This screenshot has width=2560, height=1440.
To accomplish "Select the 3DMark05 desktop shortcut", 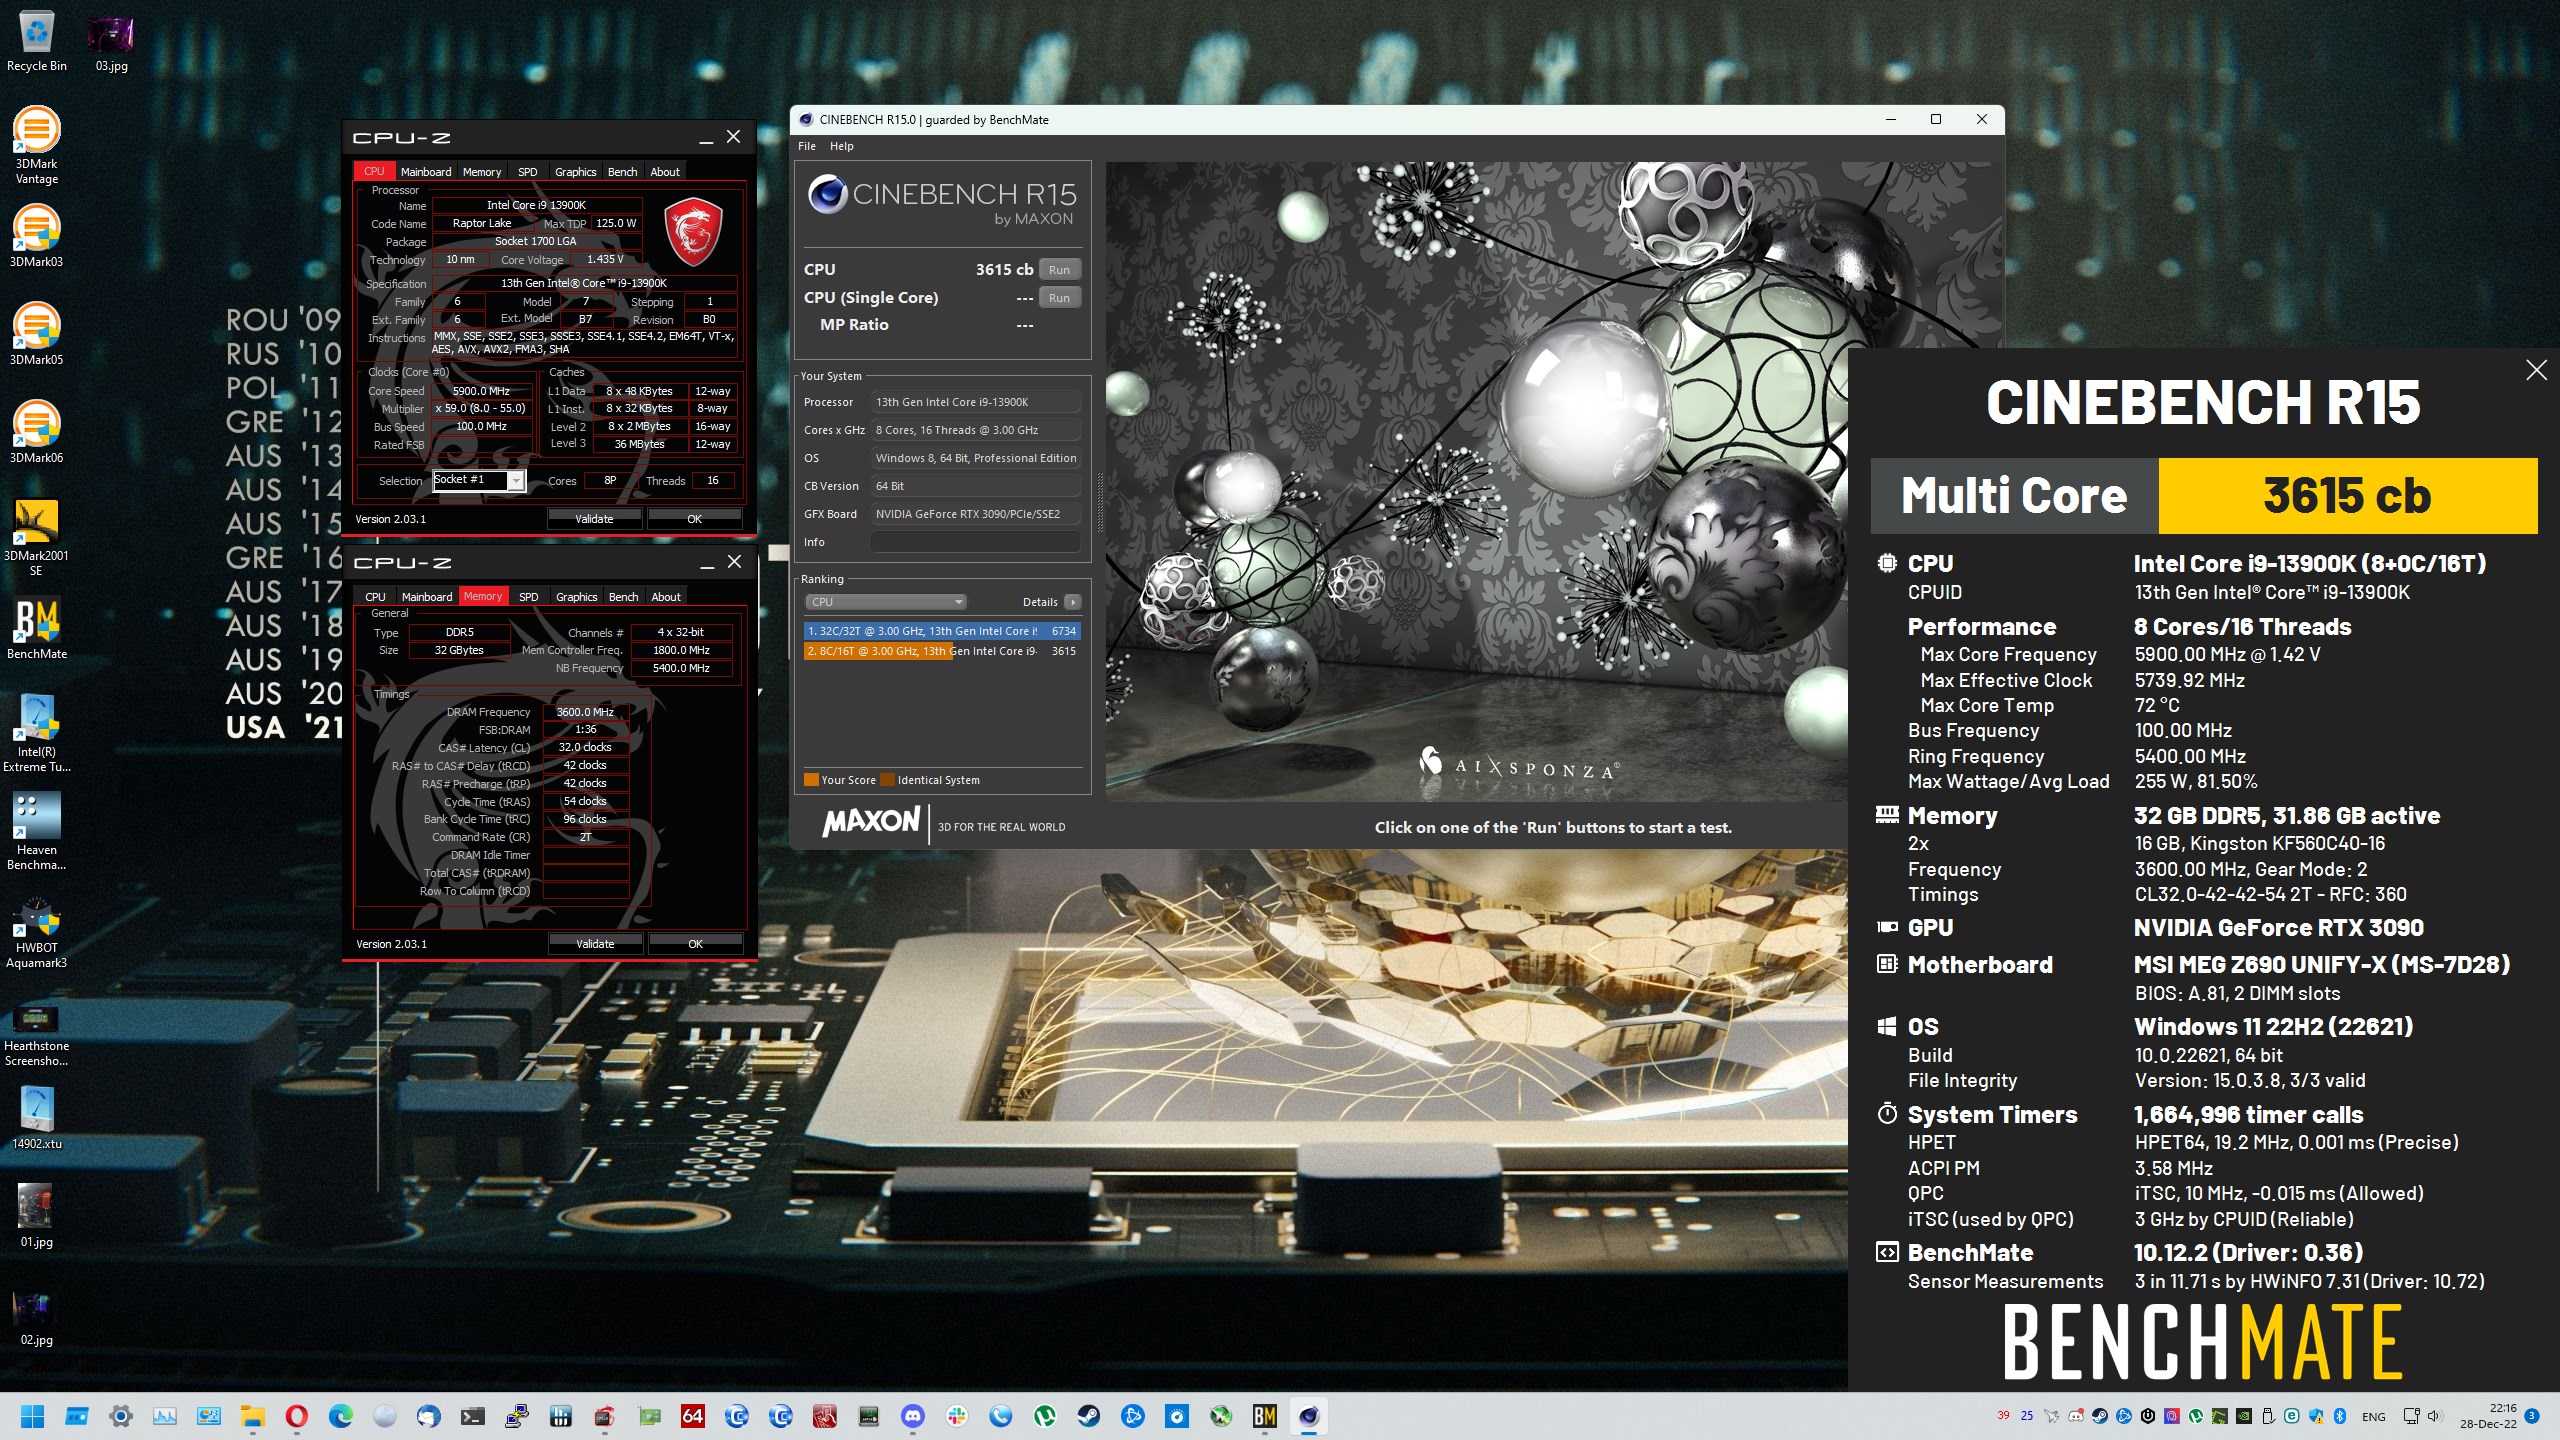I will (37, 334).
